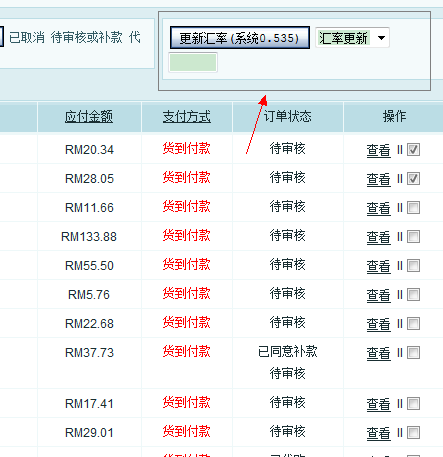Open 查看 link for RM28.05 order
The height and width of the screenshot is (457, 443).
[x=379, y=179]
